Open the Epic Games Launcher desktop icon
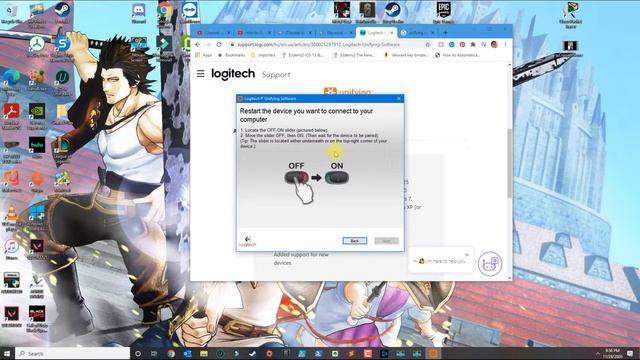The height and width of the screenshot is (360, 640). (444, 12)
